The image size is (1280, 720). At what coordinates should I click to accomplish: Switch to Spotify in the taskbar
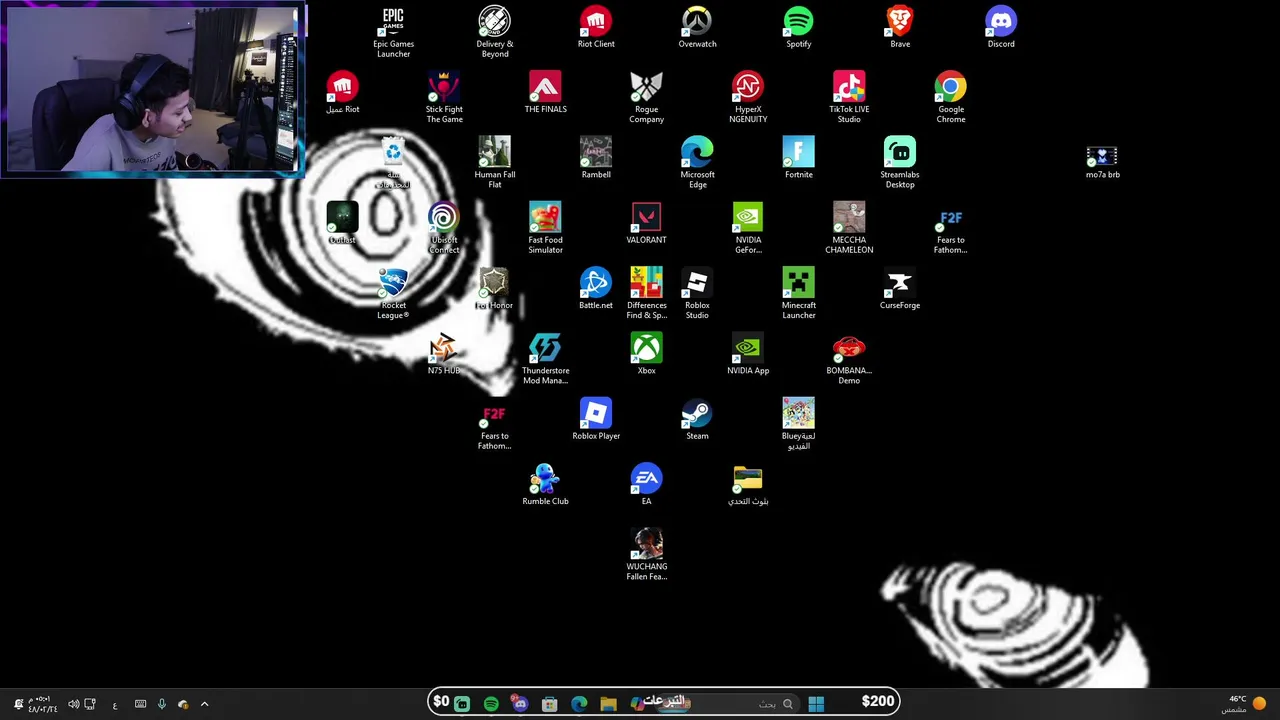(491, 704)
